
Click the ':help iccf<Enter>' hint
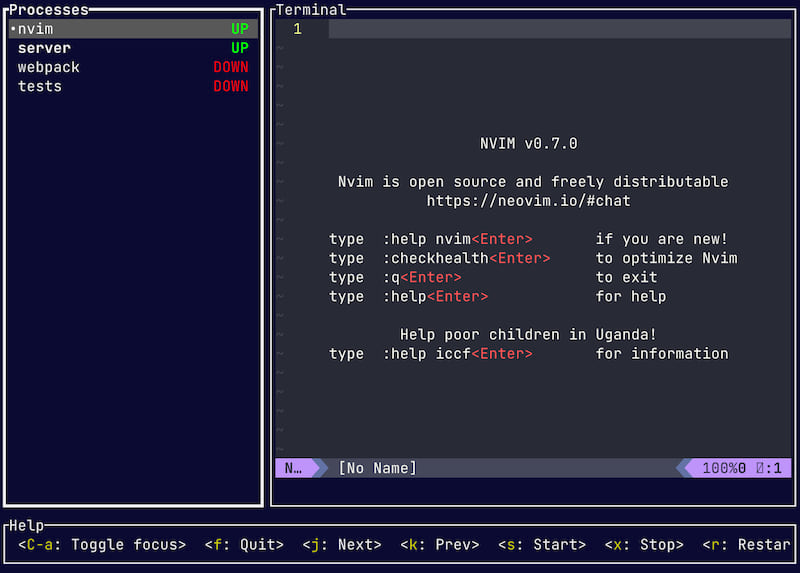458,354
